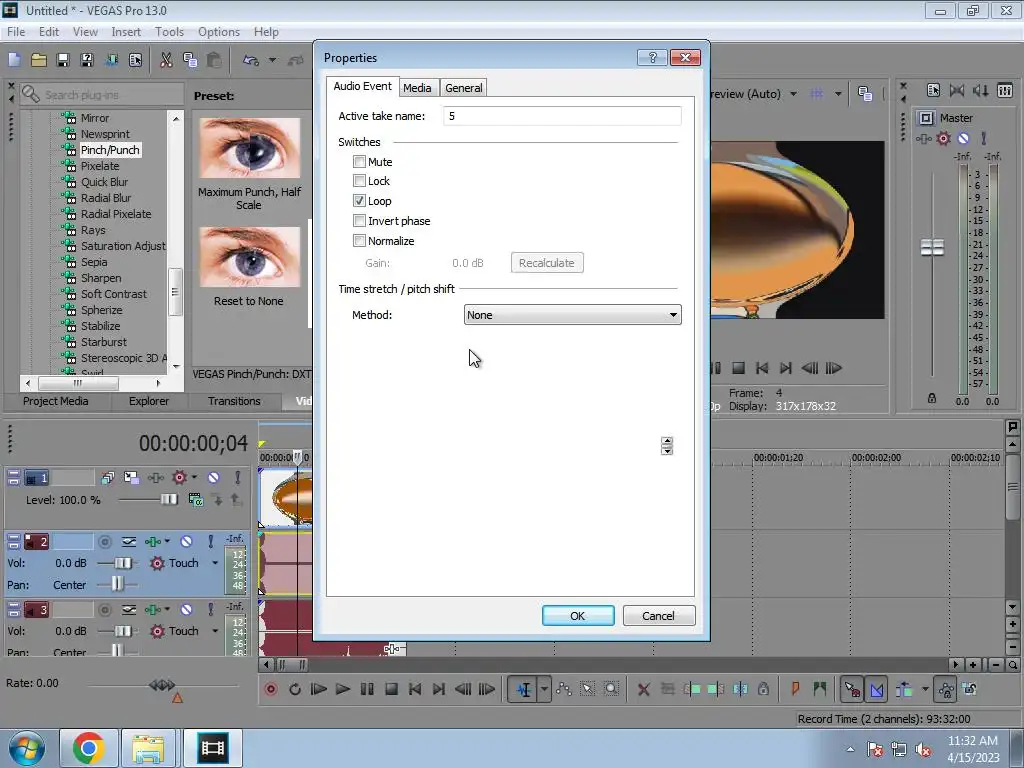
Task: Mute track 2 with its mute icon
Action: coord(186,541)
